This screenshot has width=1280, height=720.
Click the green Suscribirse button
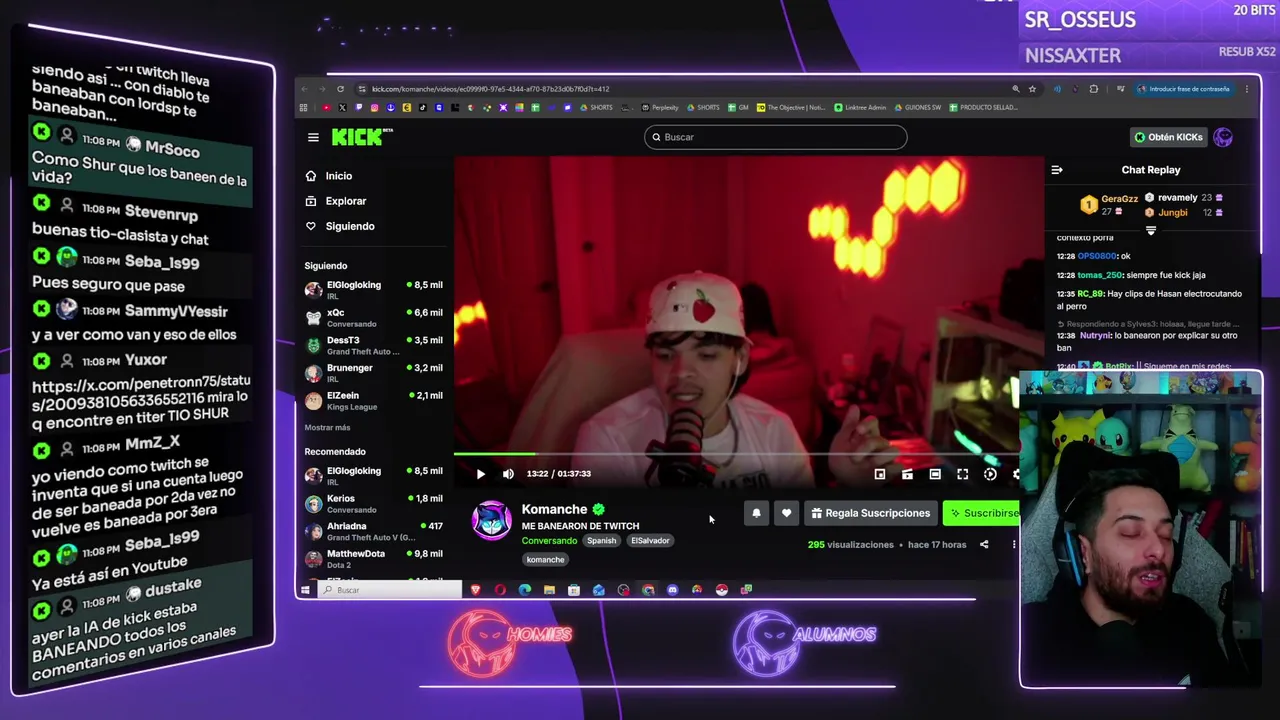pos(982,513)
